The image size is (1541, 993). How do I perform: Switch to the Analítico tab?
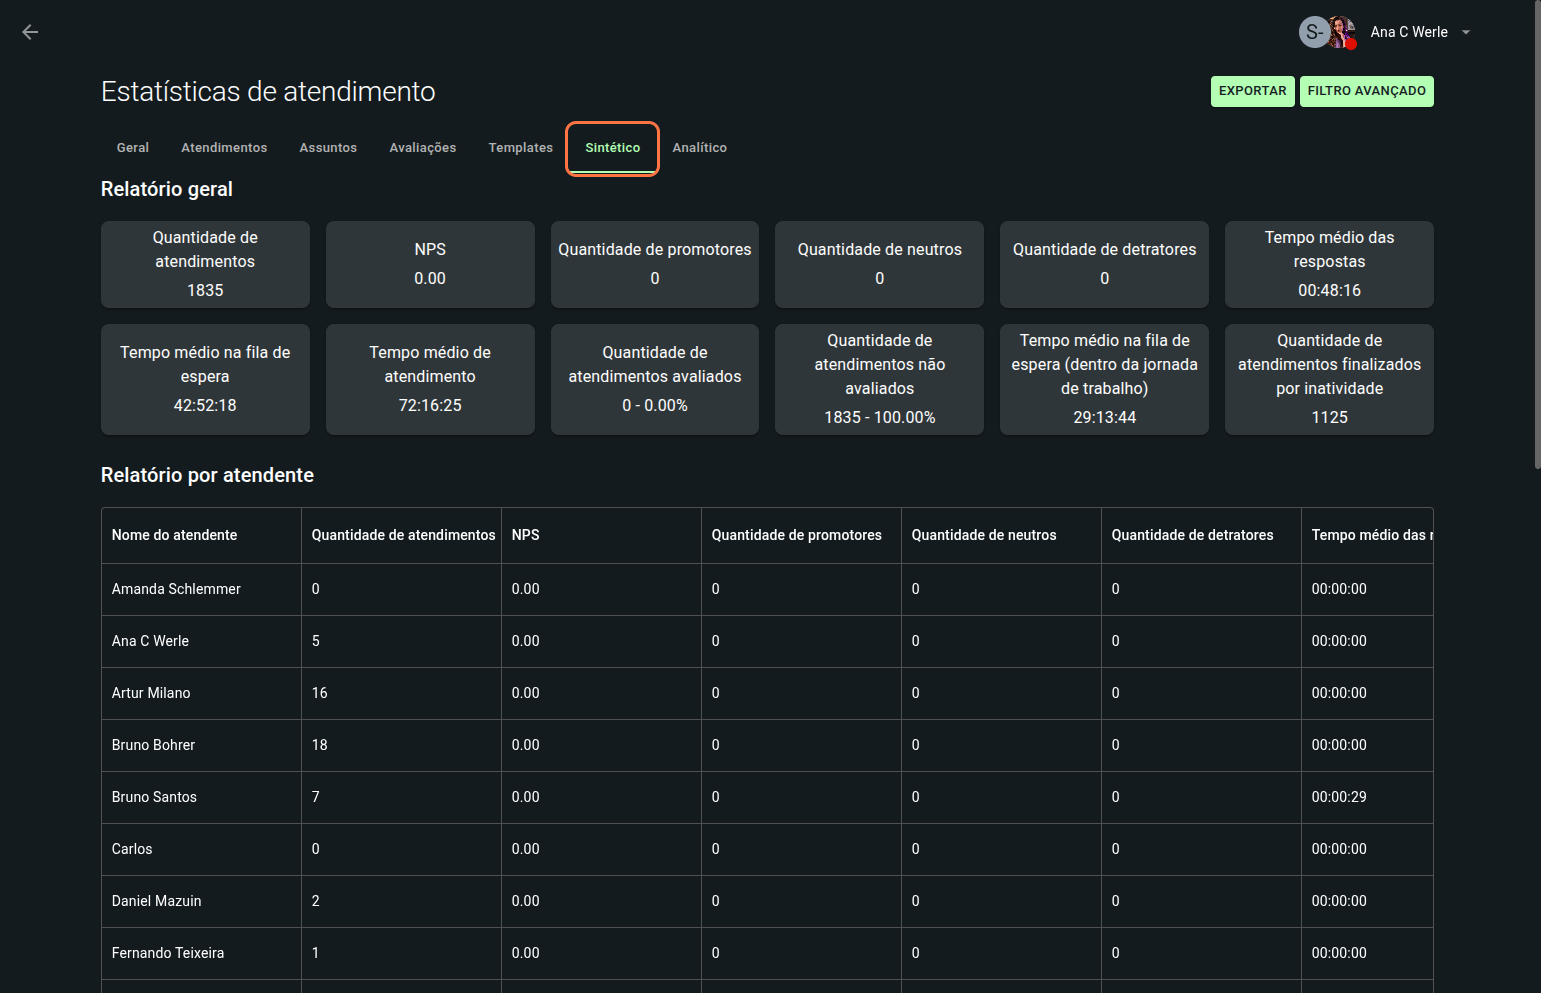point(699,148)
